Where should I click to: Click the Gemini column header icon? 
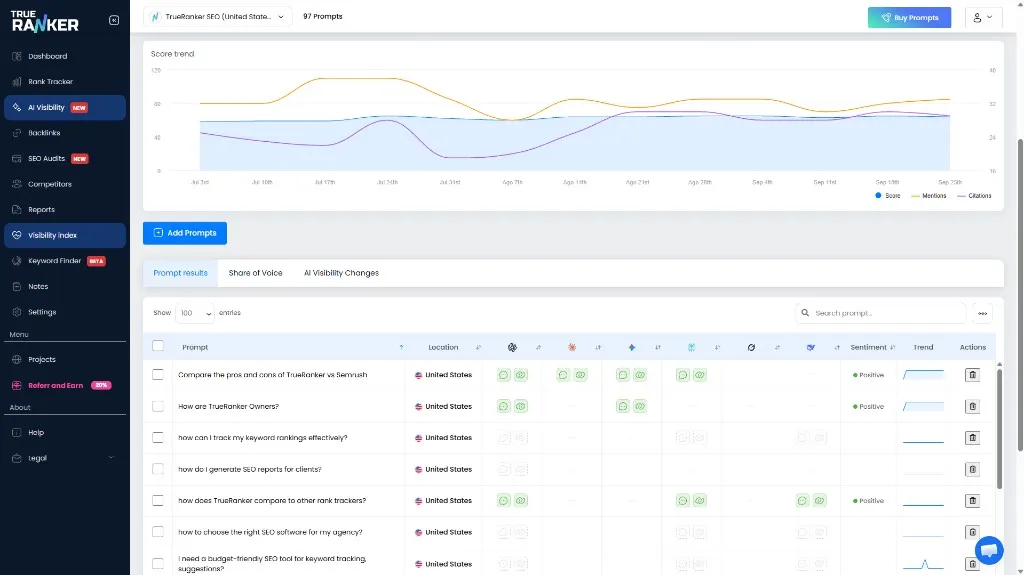632,348
